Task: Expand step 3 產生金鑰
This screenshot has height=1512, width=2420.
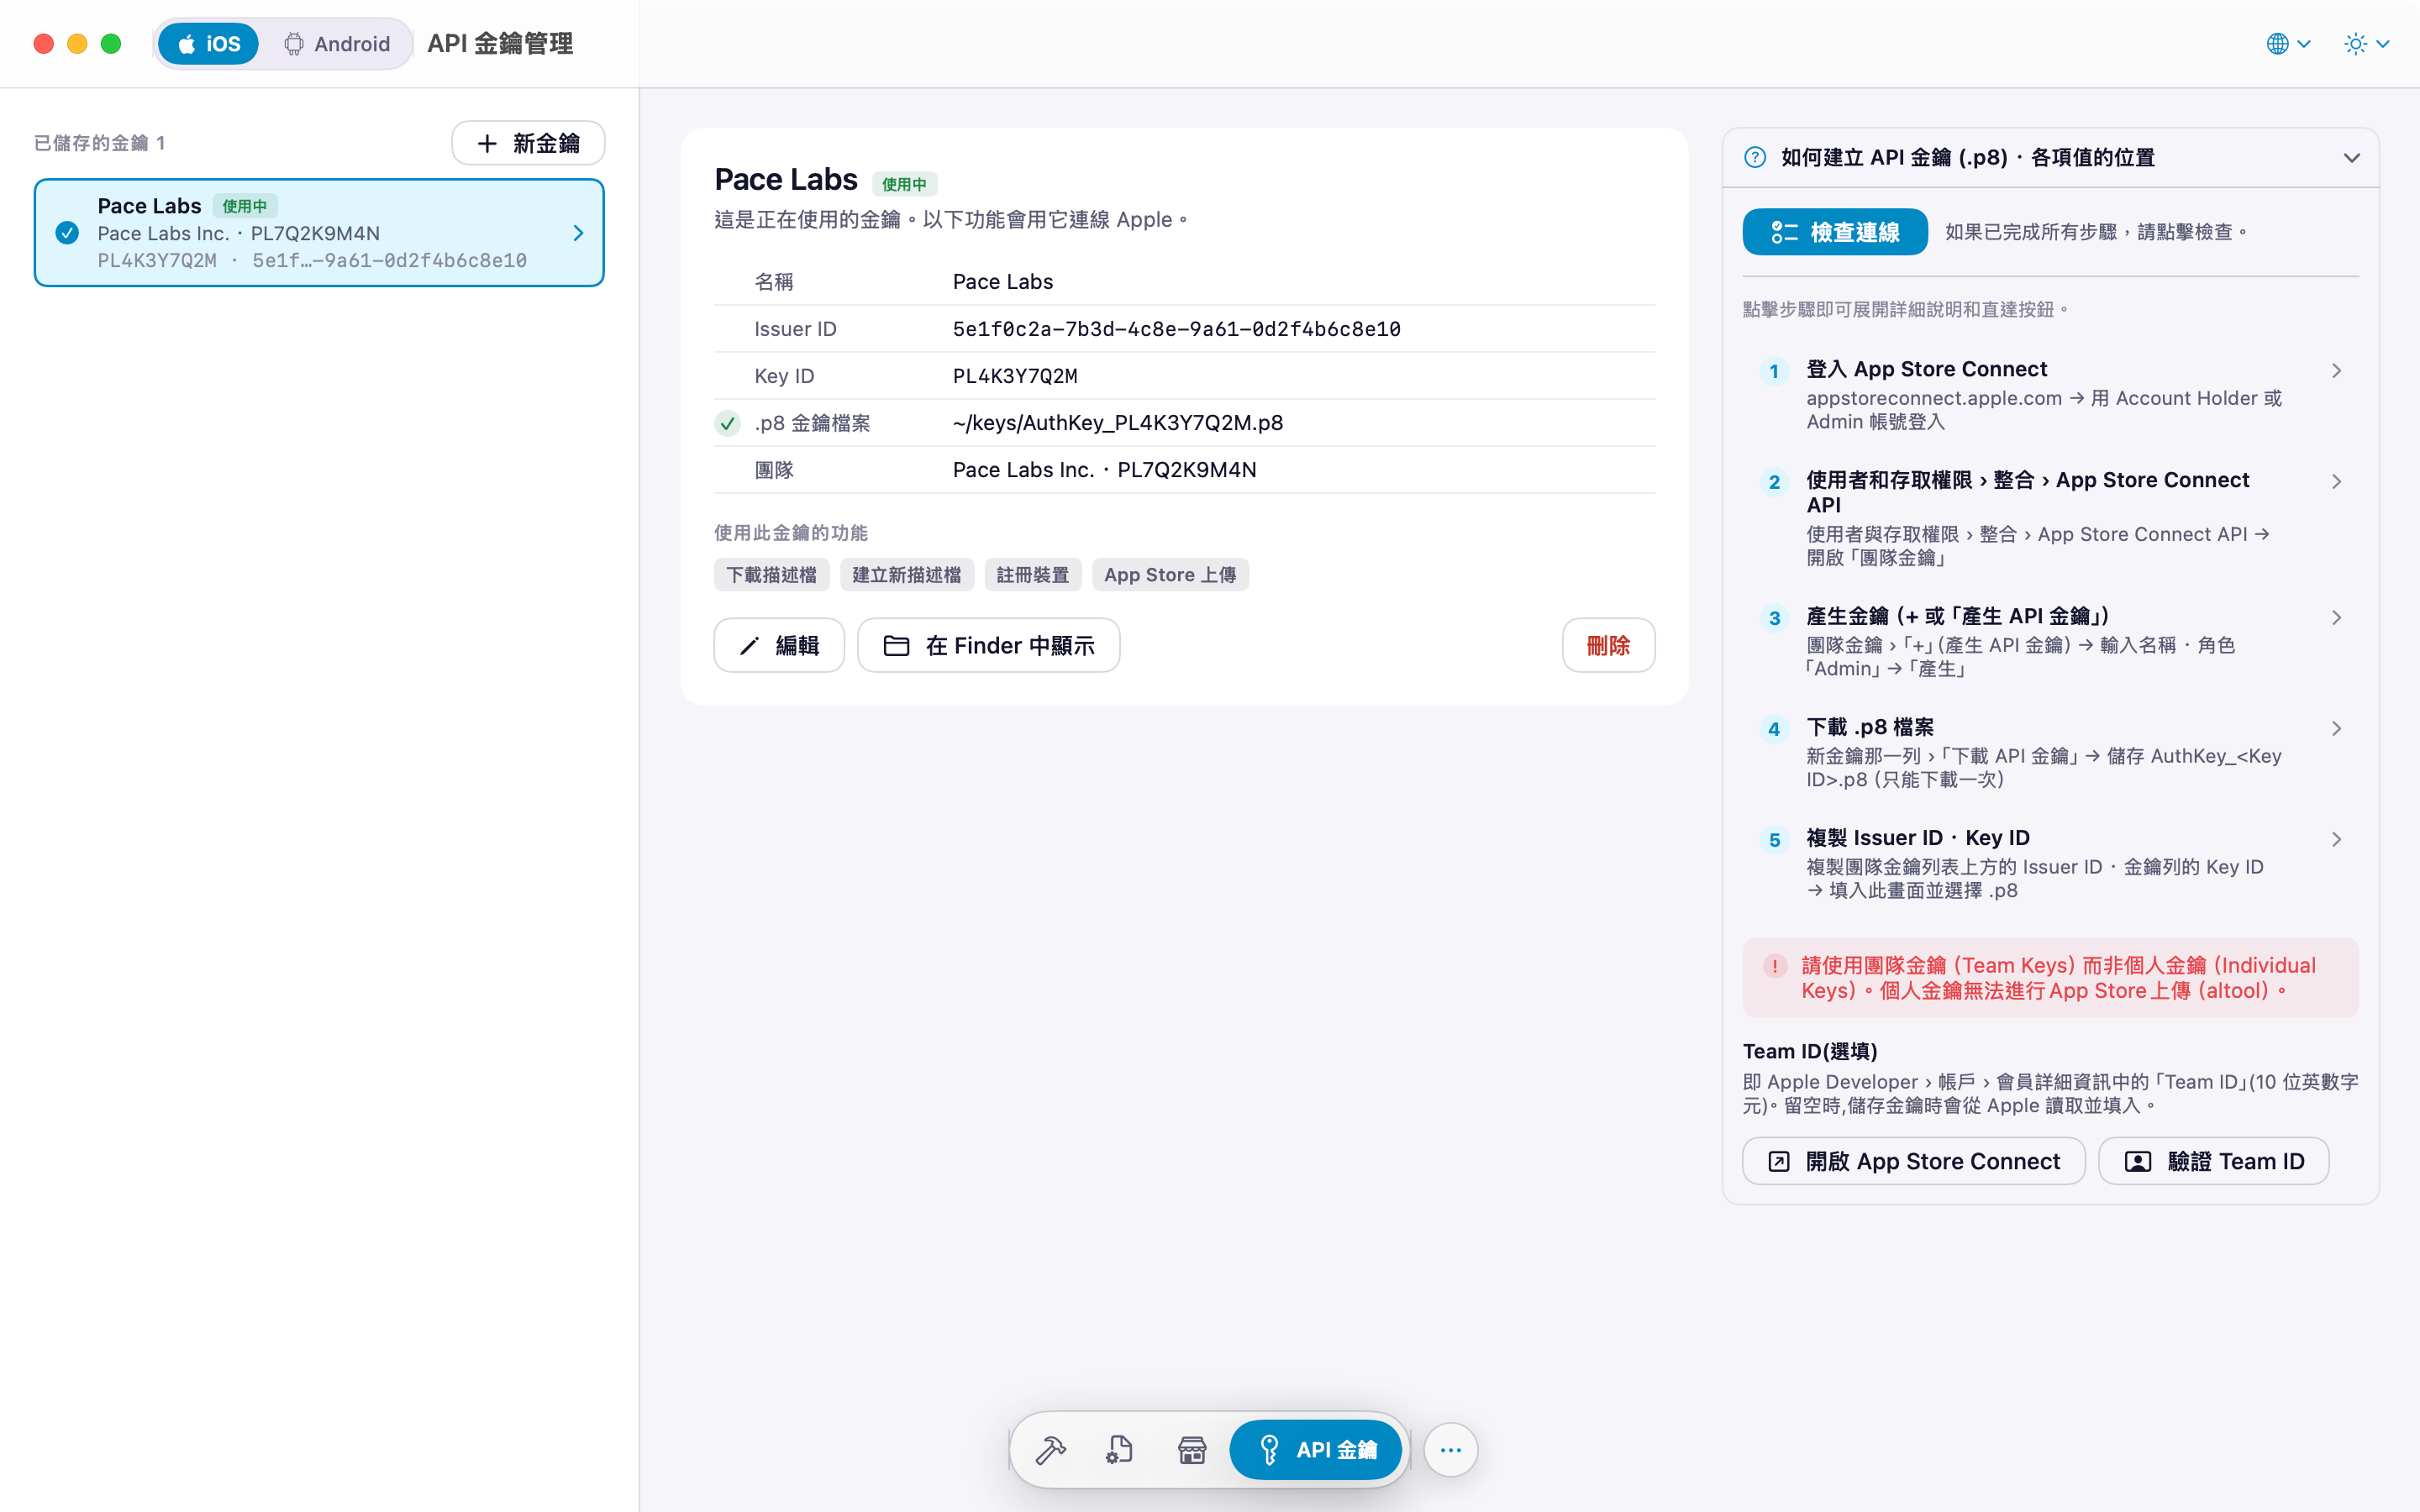Action: pyautogui.click(x=2050, y=642)
